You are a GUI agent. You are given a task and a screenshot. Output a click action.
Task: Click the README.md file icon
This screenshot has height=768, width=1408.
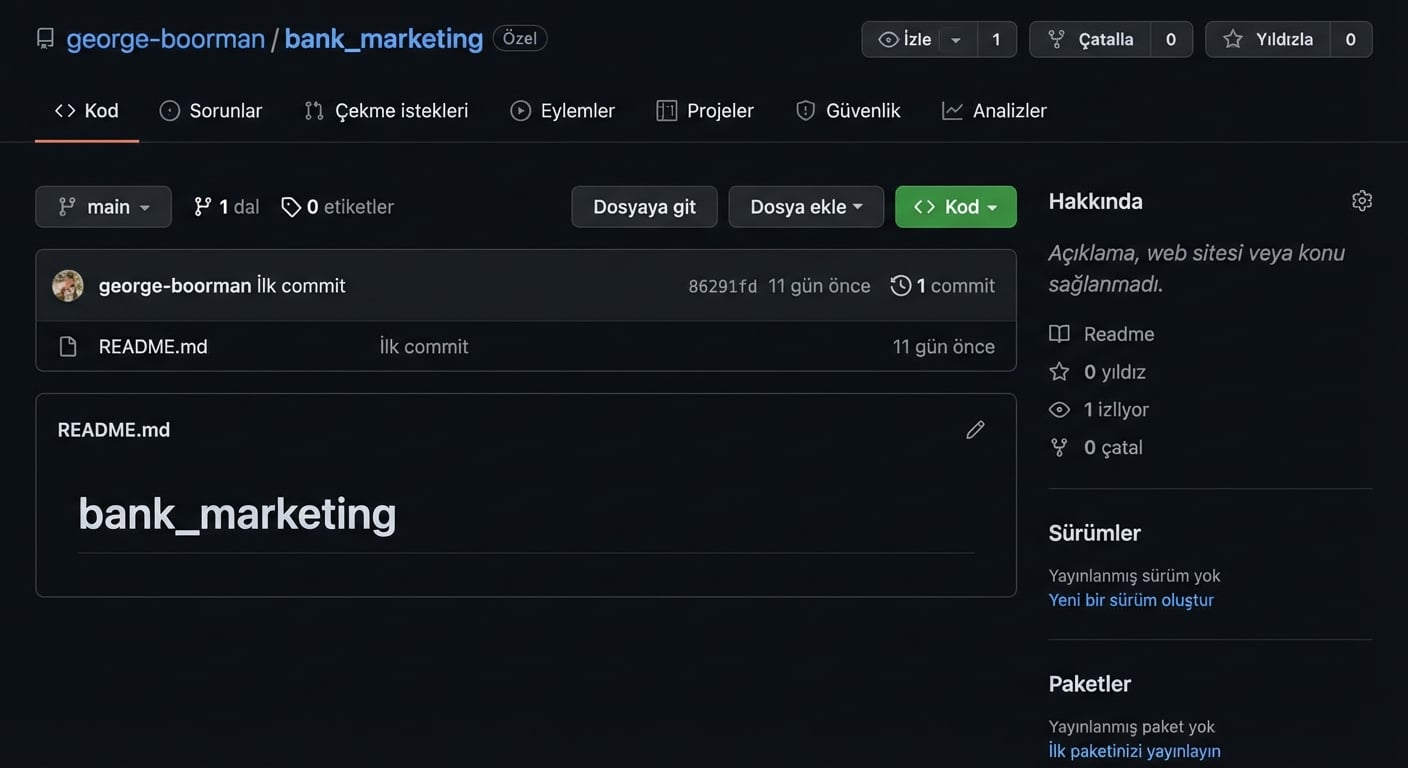(67, 346)
